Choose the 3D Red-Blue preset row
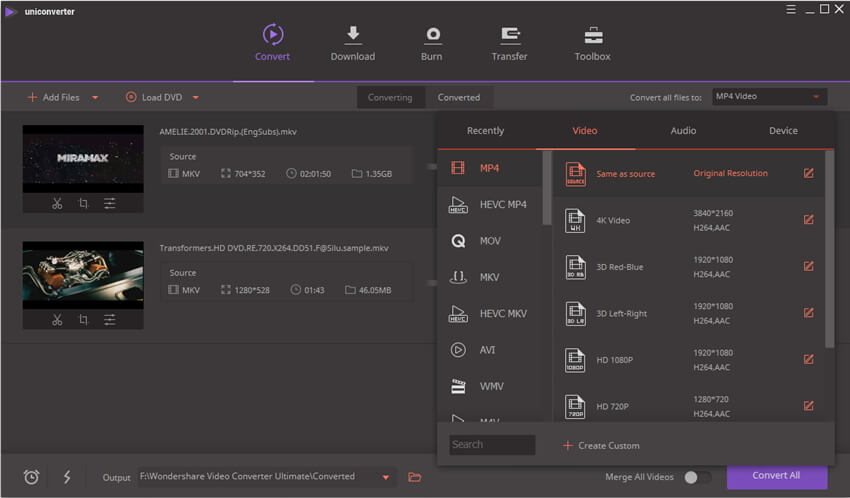The height and width of the screenshot is (498, 850). pyautogui.click(x=688, y=267)
